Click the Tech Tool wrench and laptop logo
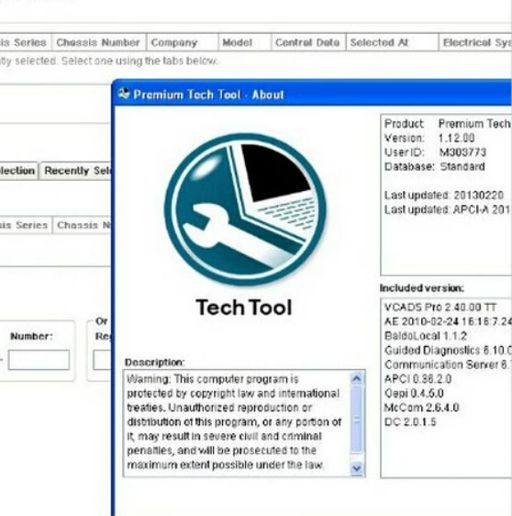Image resolution: width=512 pixels, height=516 pixels. 245,209
